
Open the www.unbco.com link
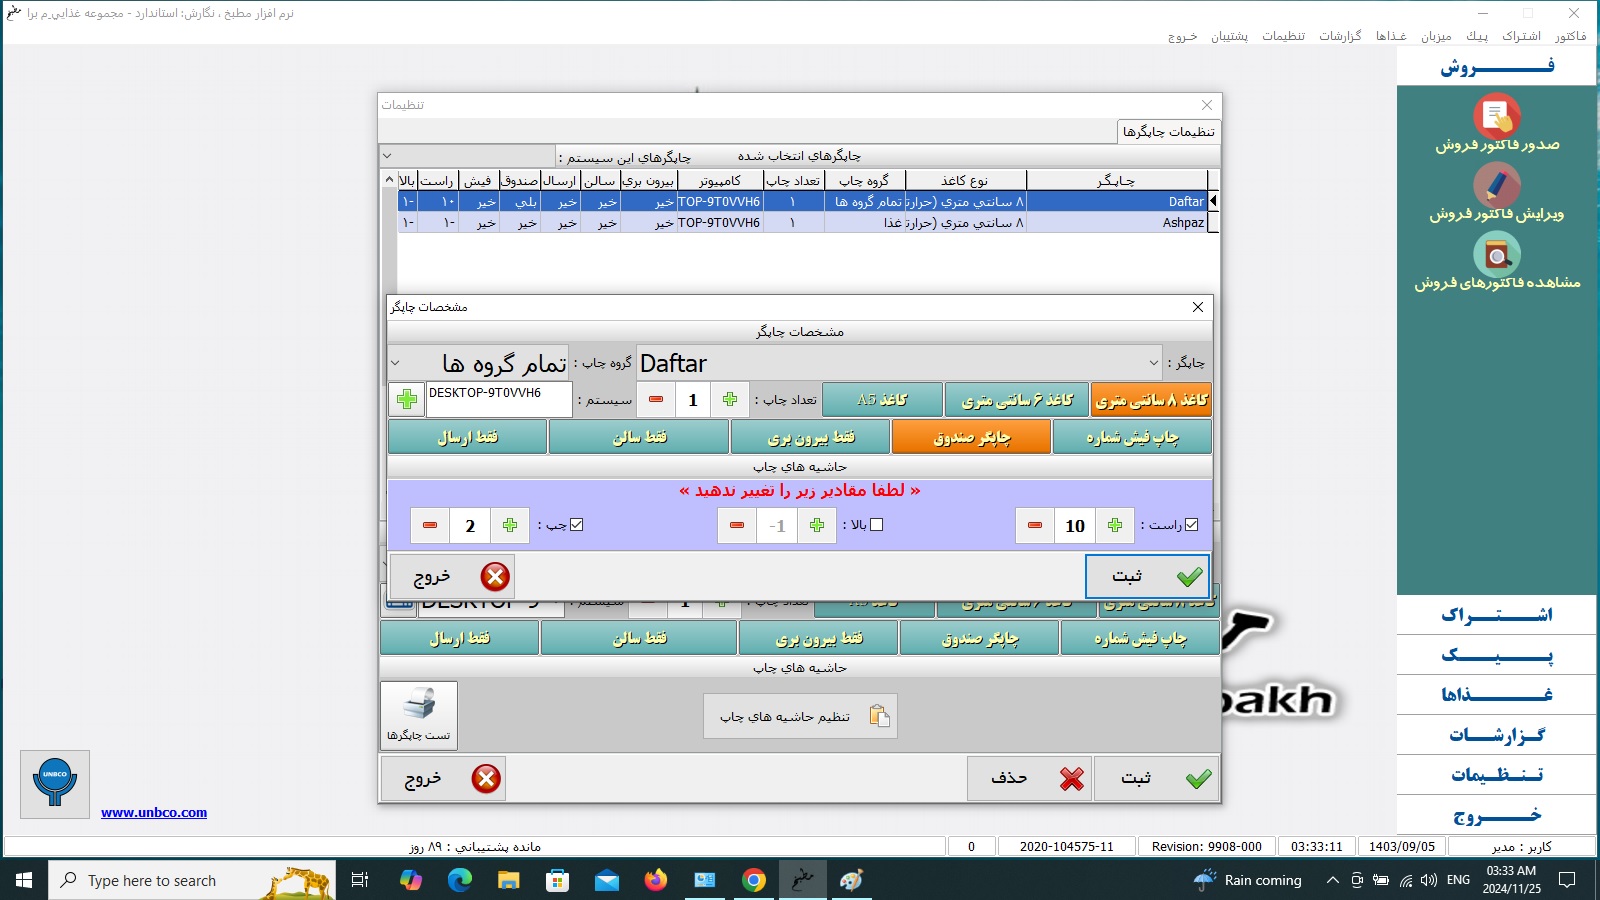(154, 812)
